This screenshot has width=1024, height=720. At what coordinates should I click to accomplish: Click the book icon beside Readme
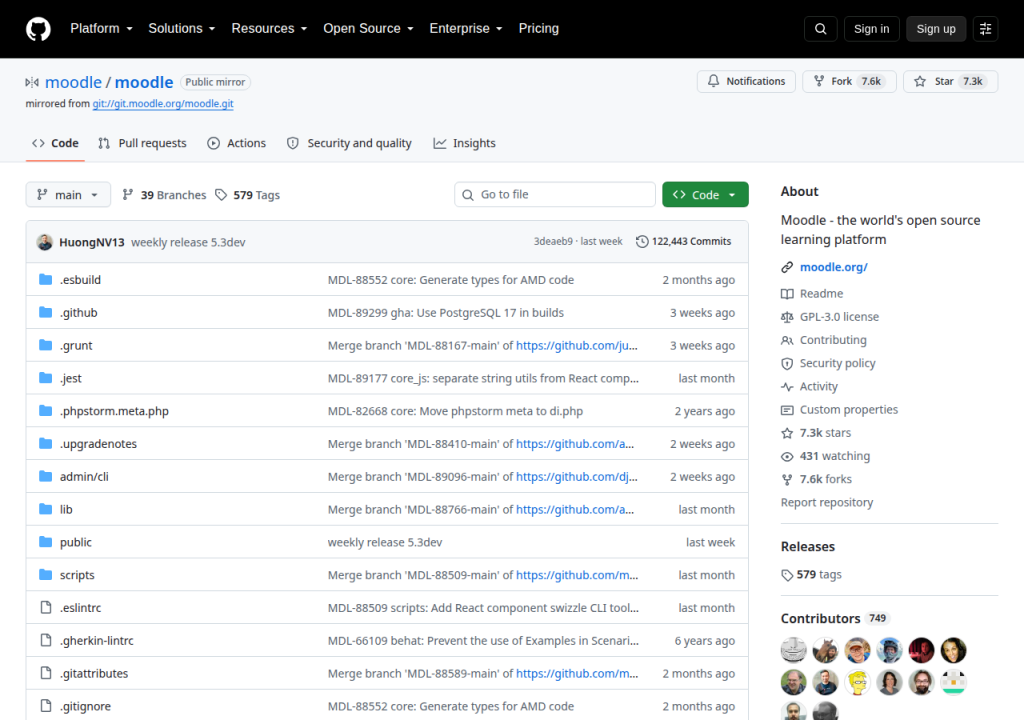(x=787, y=294)
